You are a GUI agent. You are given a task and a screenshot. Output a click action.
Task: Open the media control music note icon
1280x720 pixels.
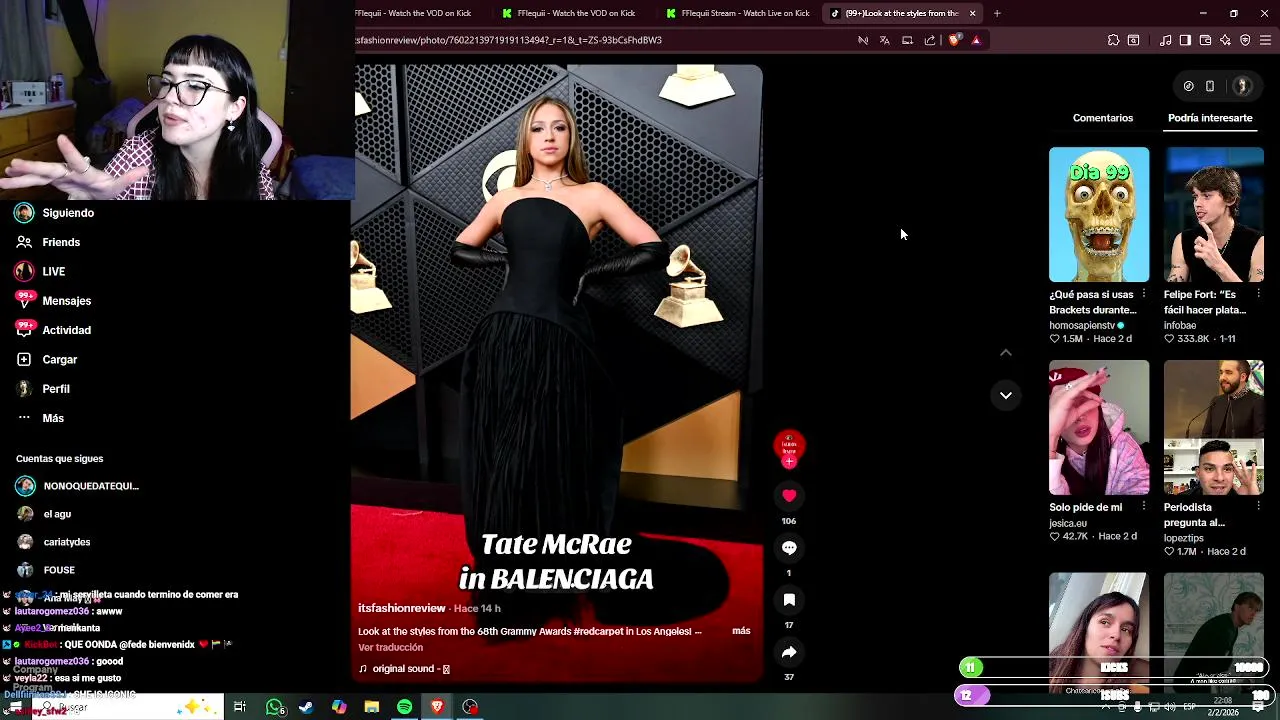point(1165,40)
